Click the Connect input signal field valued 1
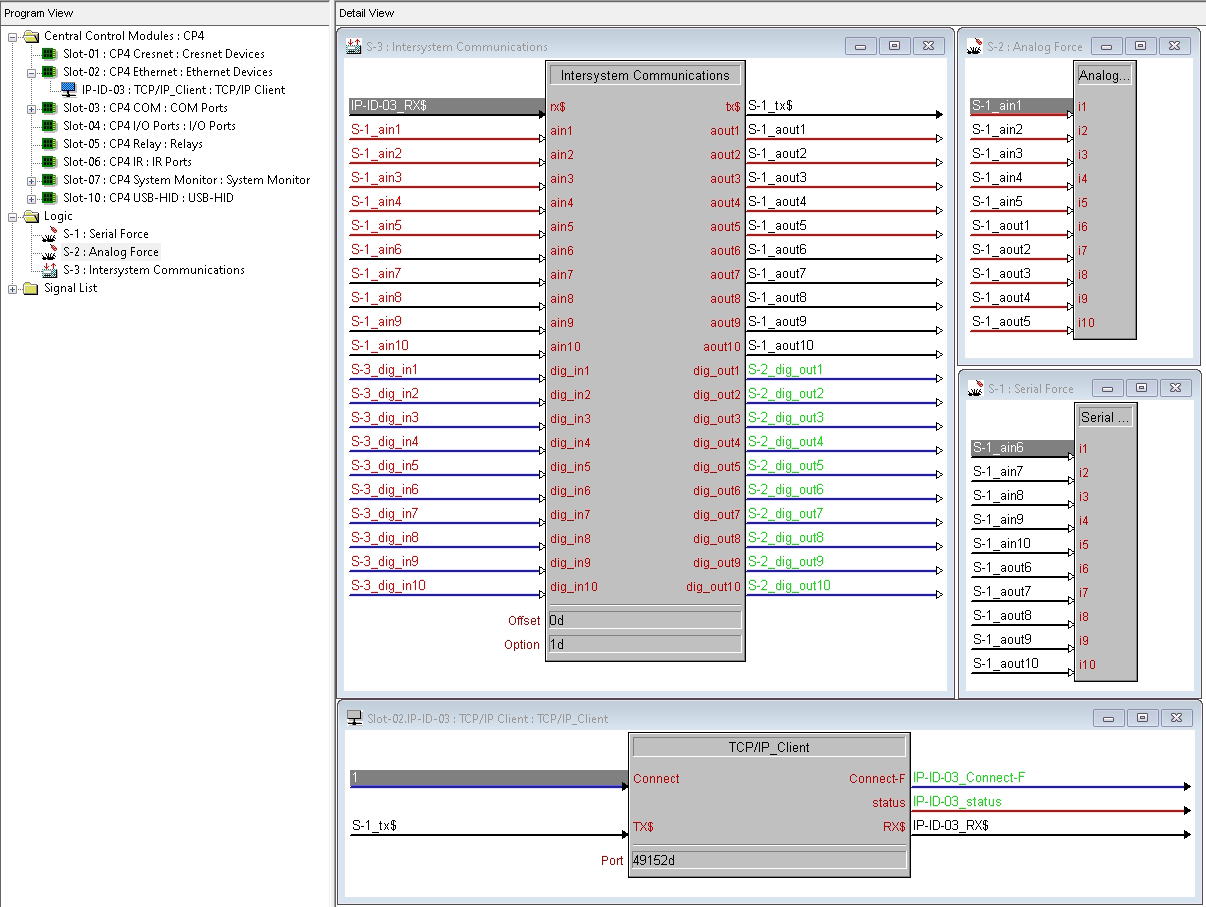 pyautogui.click(x=489, y=778)
